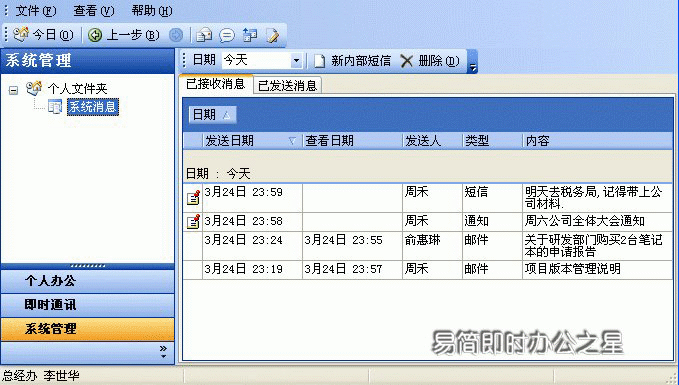Screen dimensions: 679x385
Task: Click the window layout toolbar icon
Action: point(250,35)
